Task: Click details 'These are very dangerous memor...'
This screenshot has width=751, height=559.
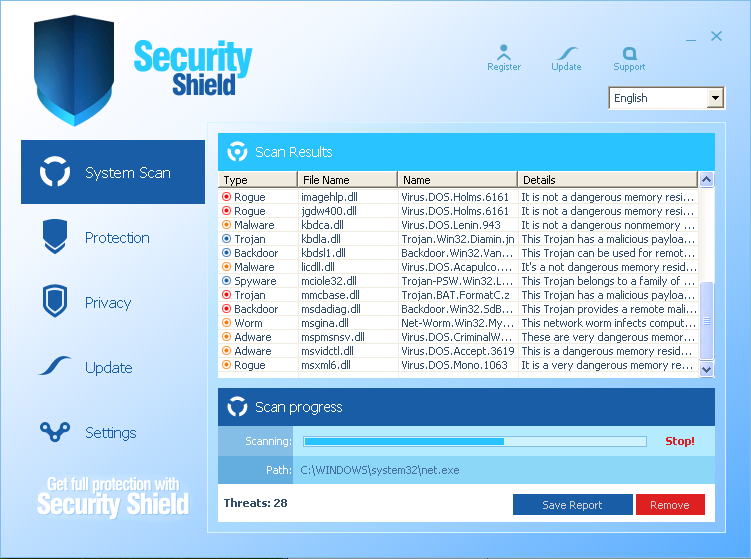Action: [x=609, y=337]
